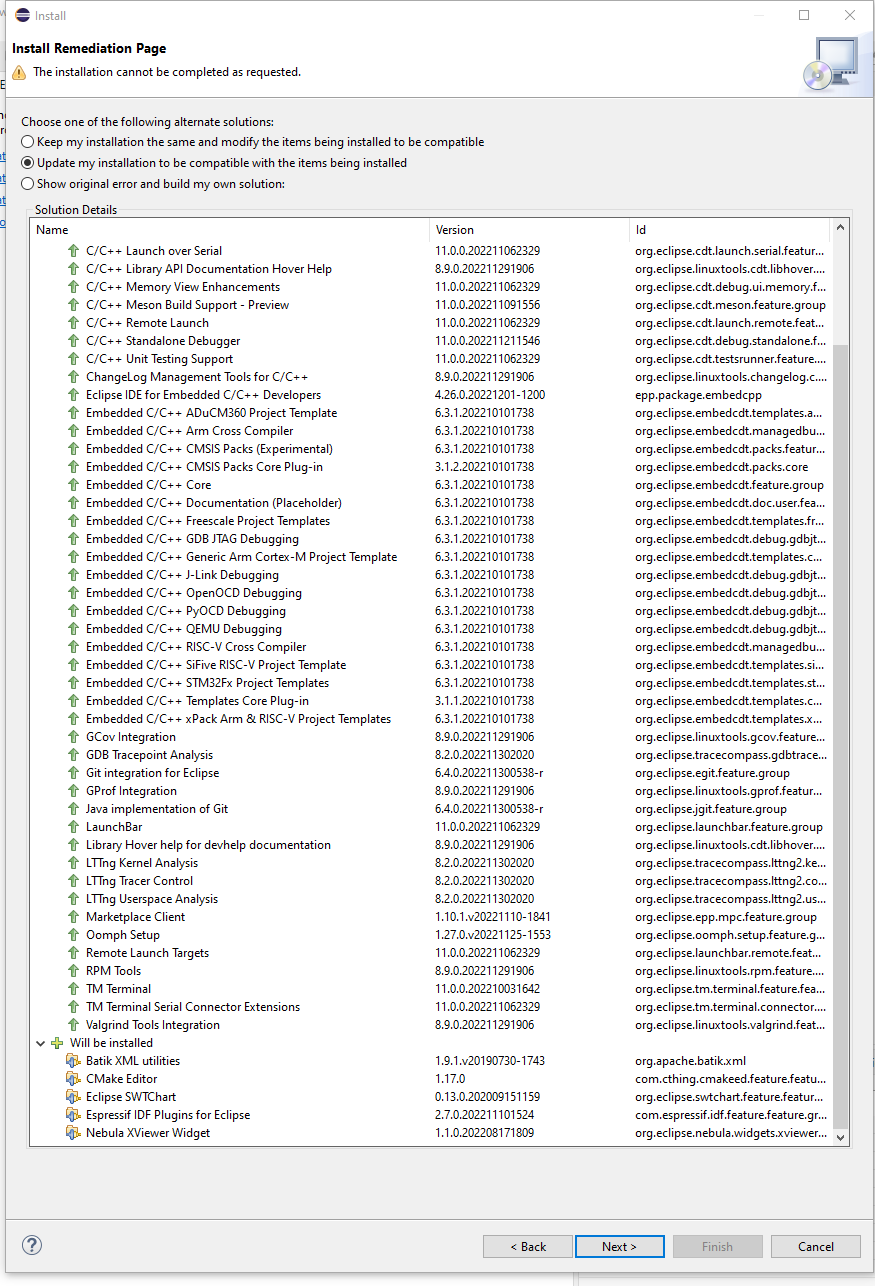This screenshot has width=875, height=1286.
Task: Select 'Keep my installation the same' option
Action: (27, 141)
